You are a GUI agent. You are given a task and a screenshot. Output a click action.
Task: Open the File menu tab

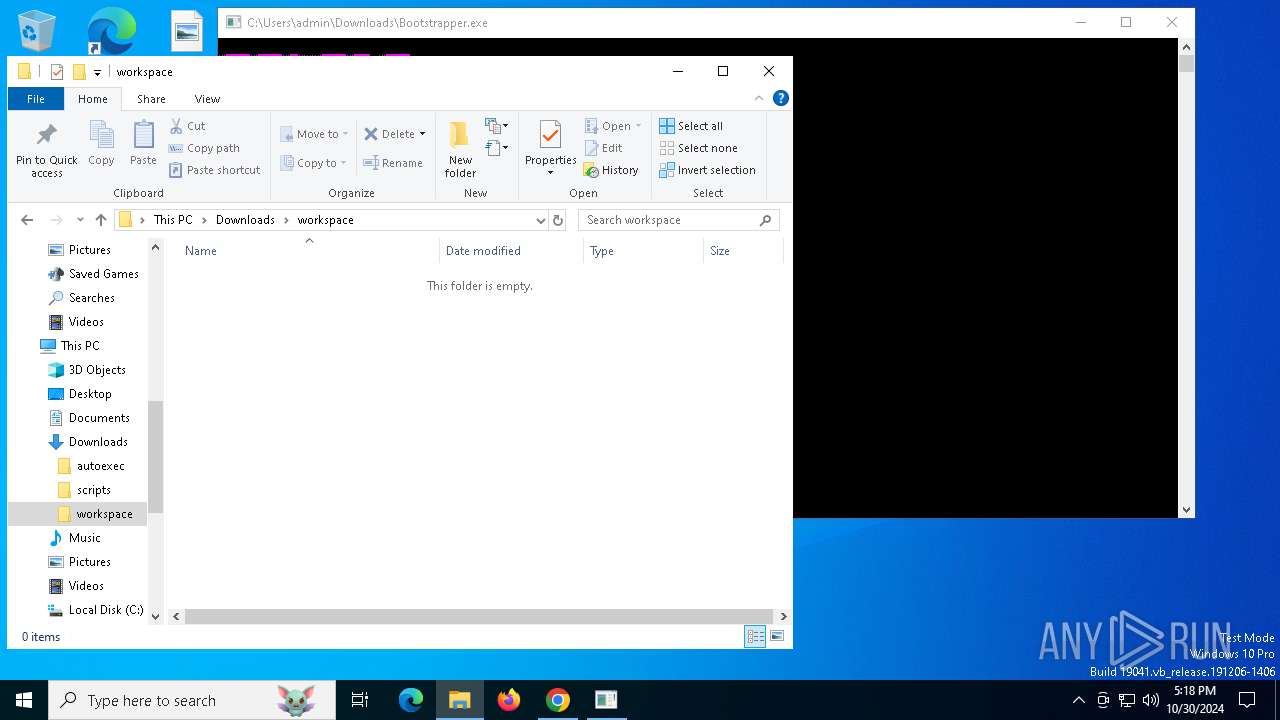[x=36, y=99]
